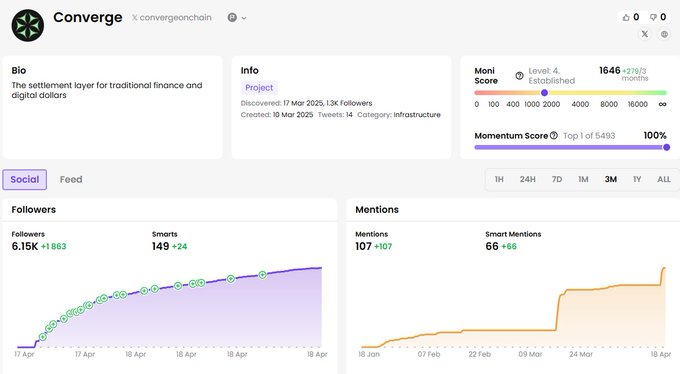Choose the 1Y time range option
The image size is (680, 374).
637,179
